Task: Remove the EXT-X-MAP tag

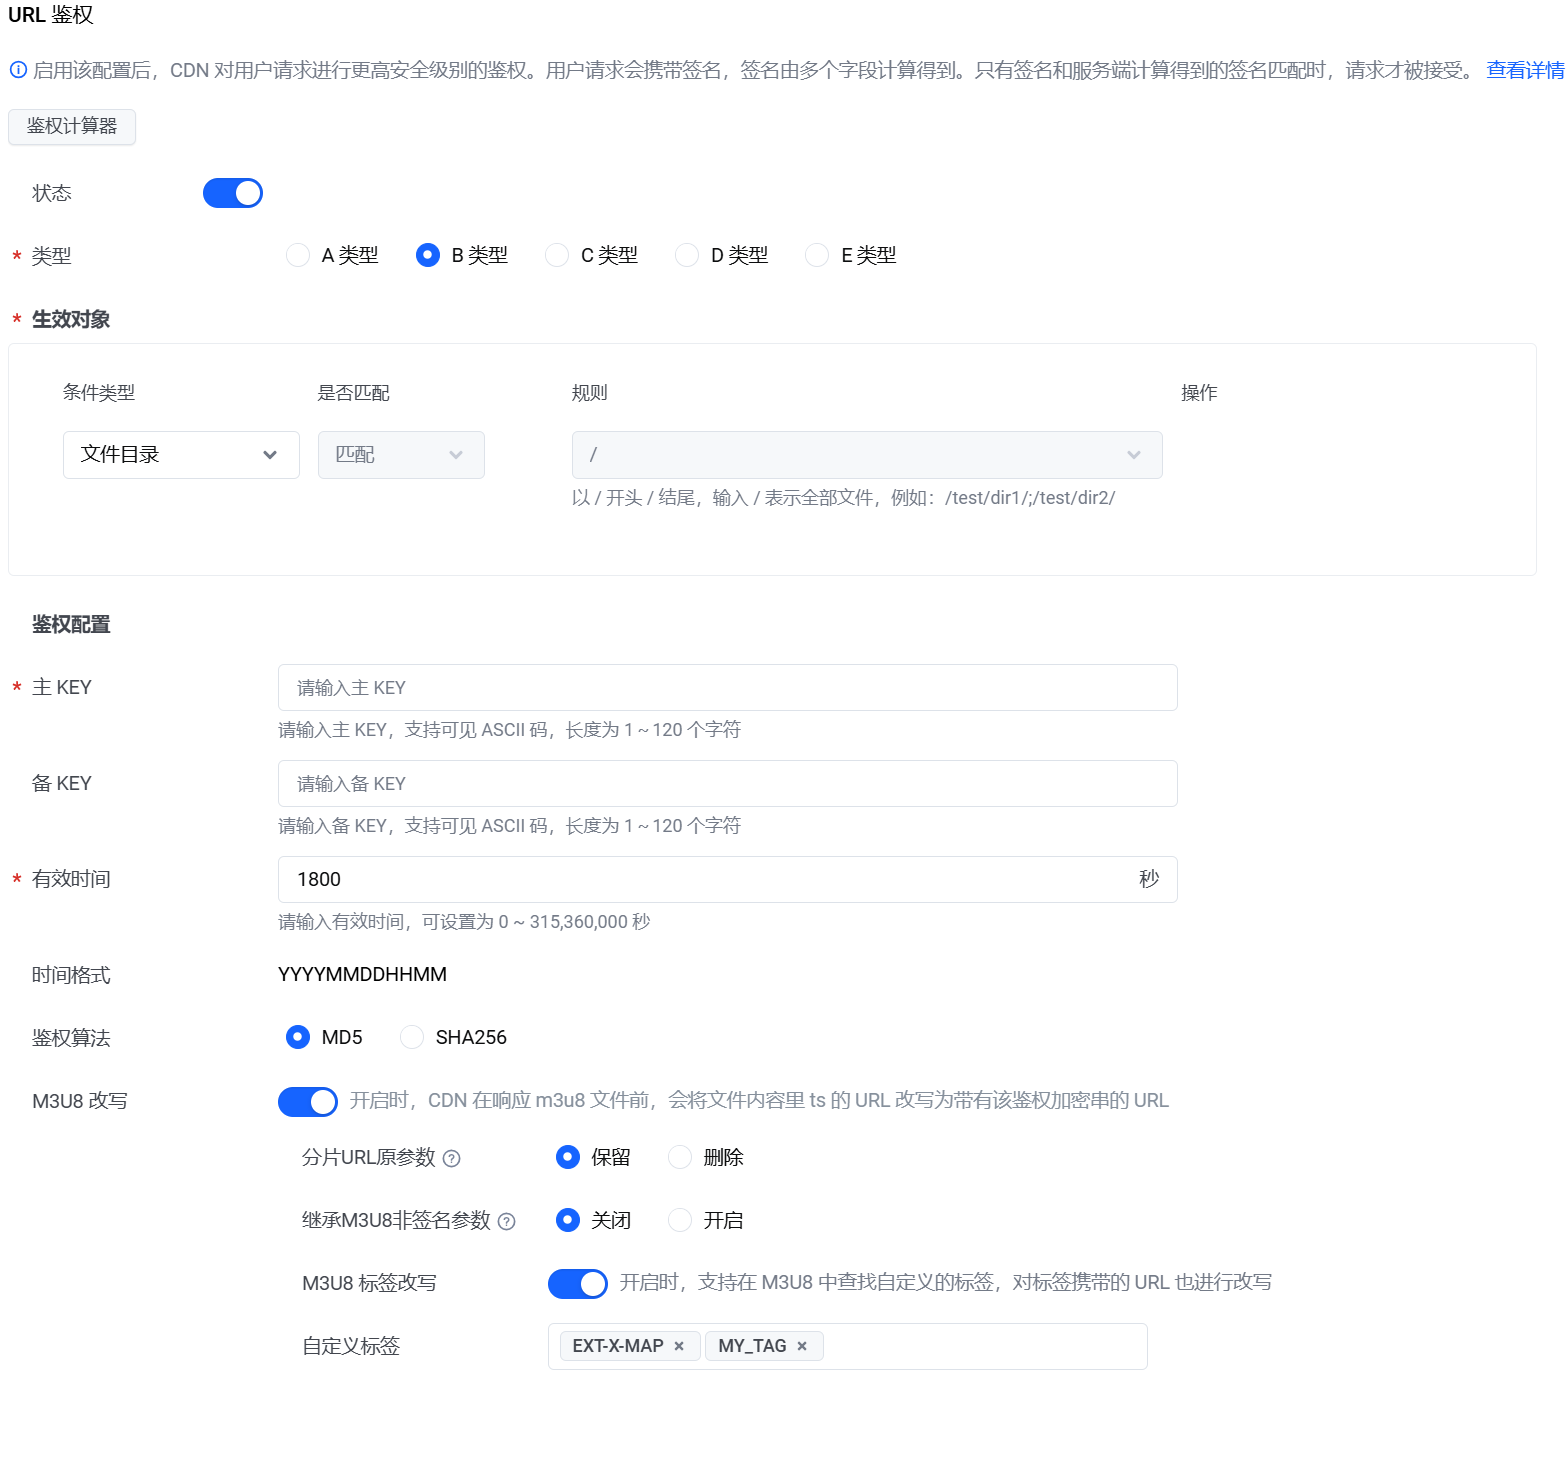Action: tap(679, 1346)
